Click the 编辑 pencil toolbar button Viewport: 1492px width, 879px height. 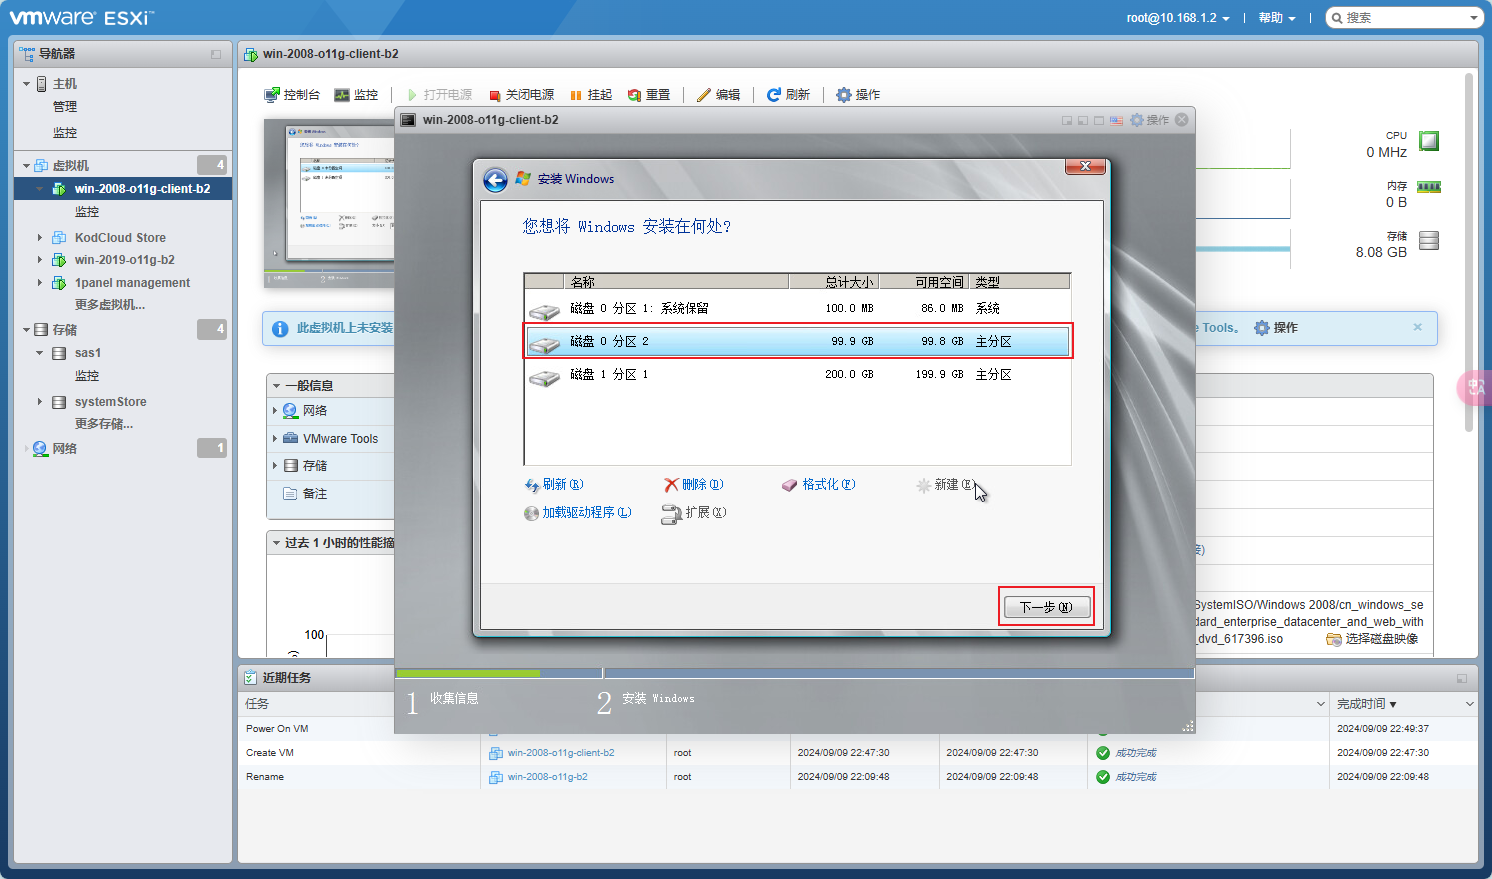click(x=718, y=95)
